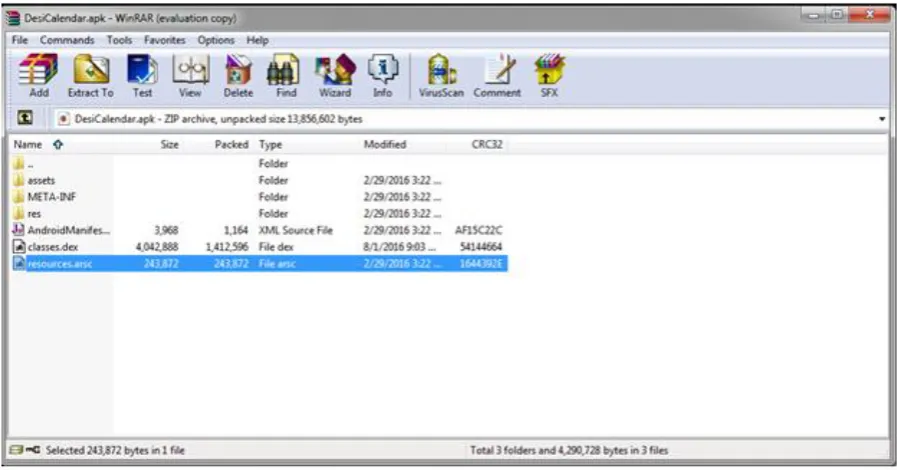This screenshot has width=897, height=470.
Task: Click the Add toolbar icon
Action: click(38, 75)
